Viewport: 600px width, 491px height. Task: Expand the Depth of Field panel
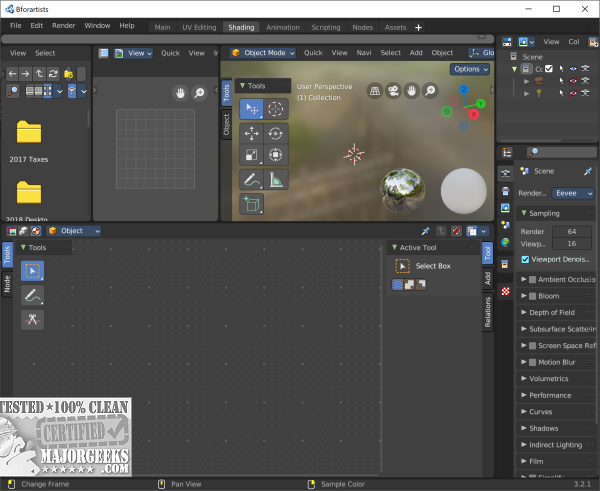pos(550,313)
